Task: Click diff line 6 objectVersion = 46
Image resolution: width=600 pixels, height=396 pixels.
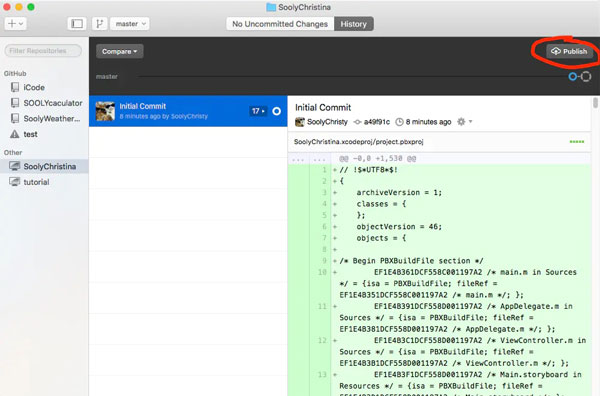Action: [x=399, y=227]
